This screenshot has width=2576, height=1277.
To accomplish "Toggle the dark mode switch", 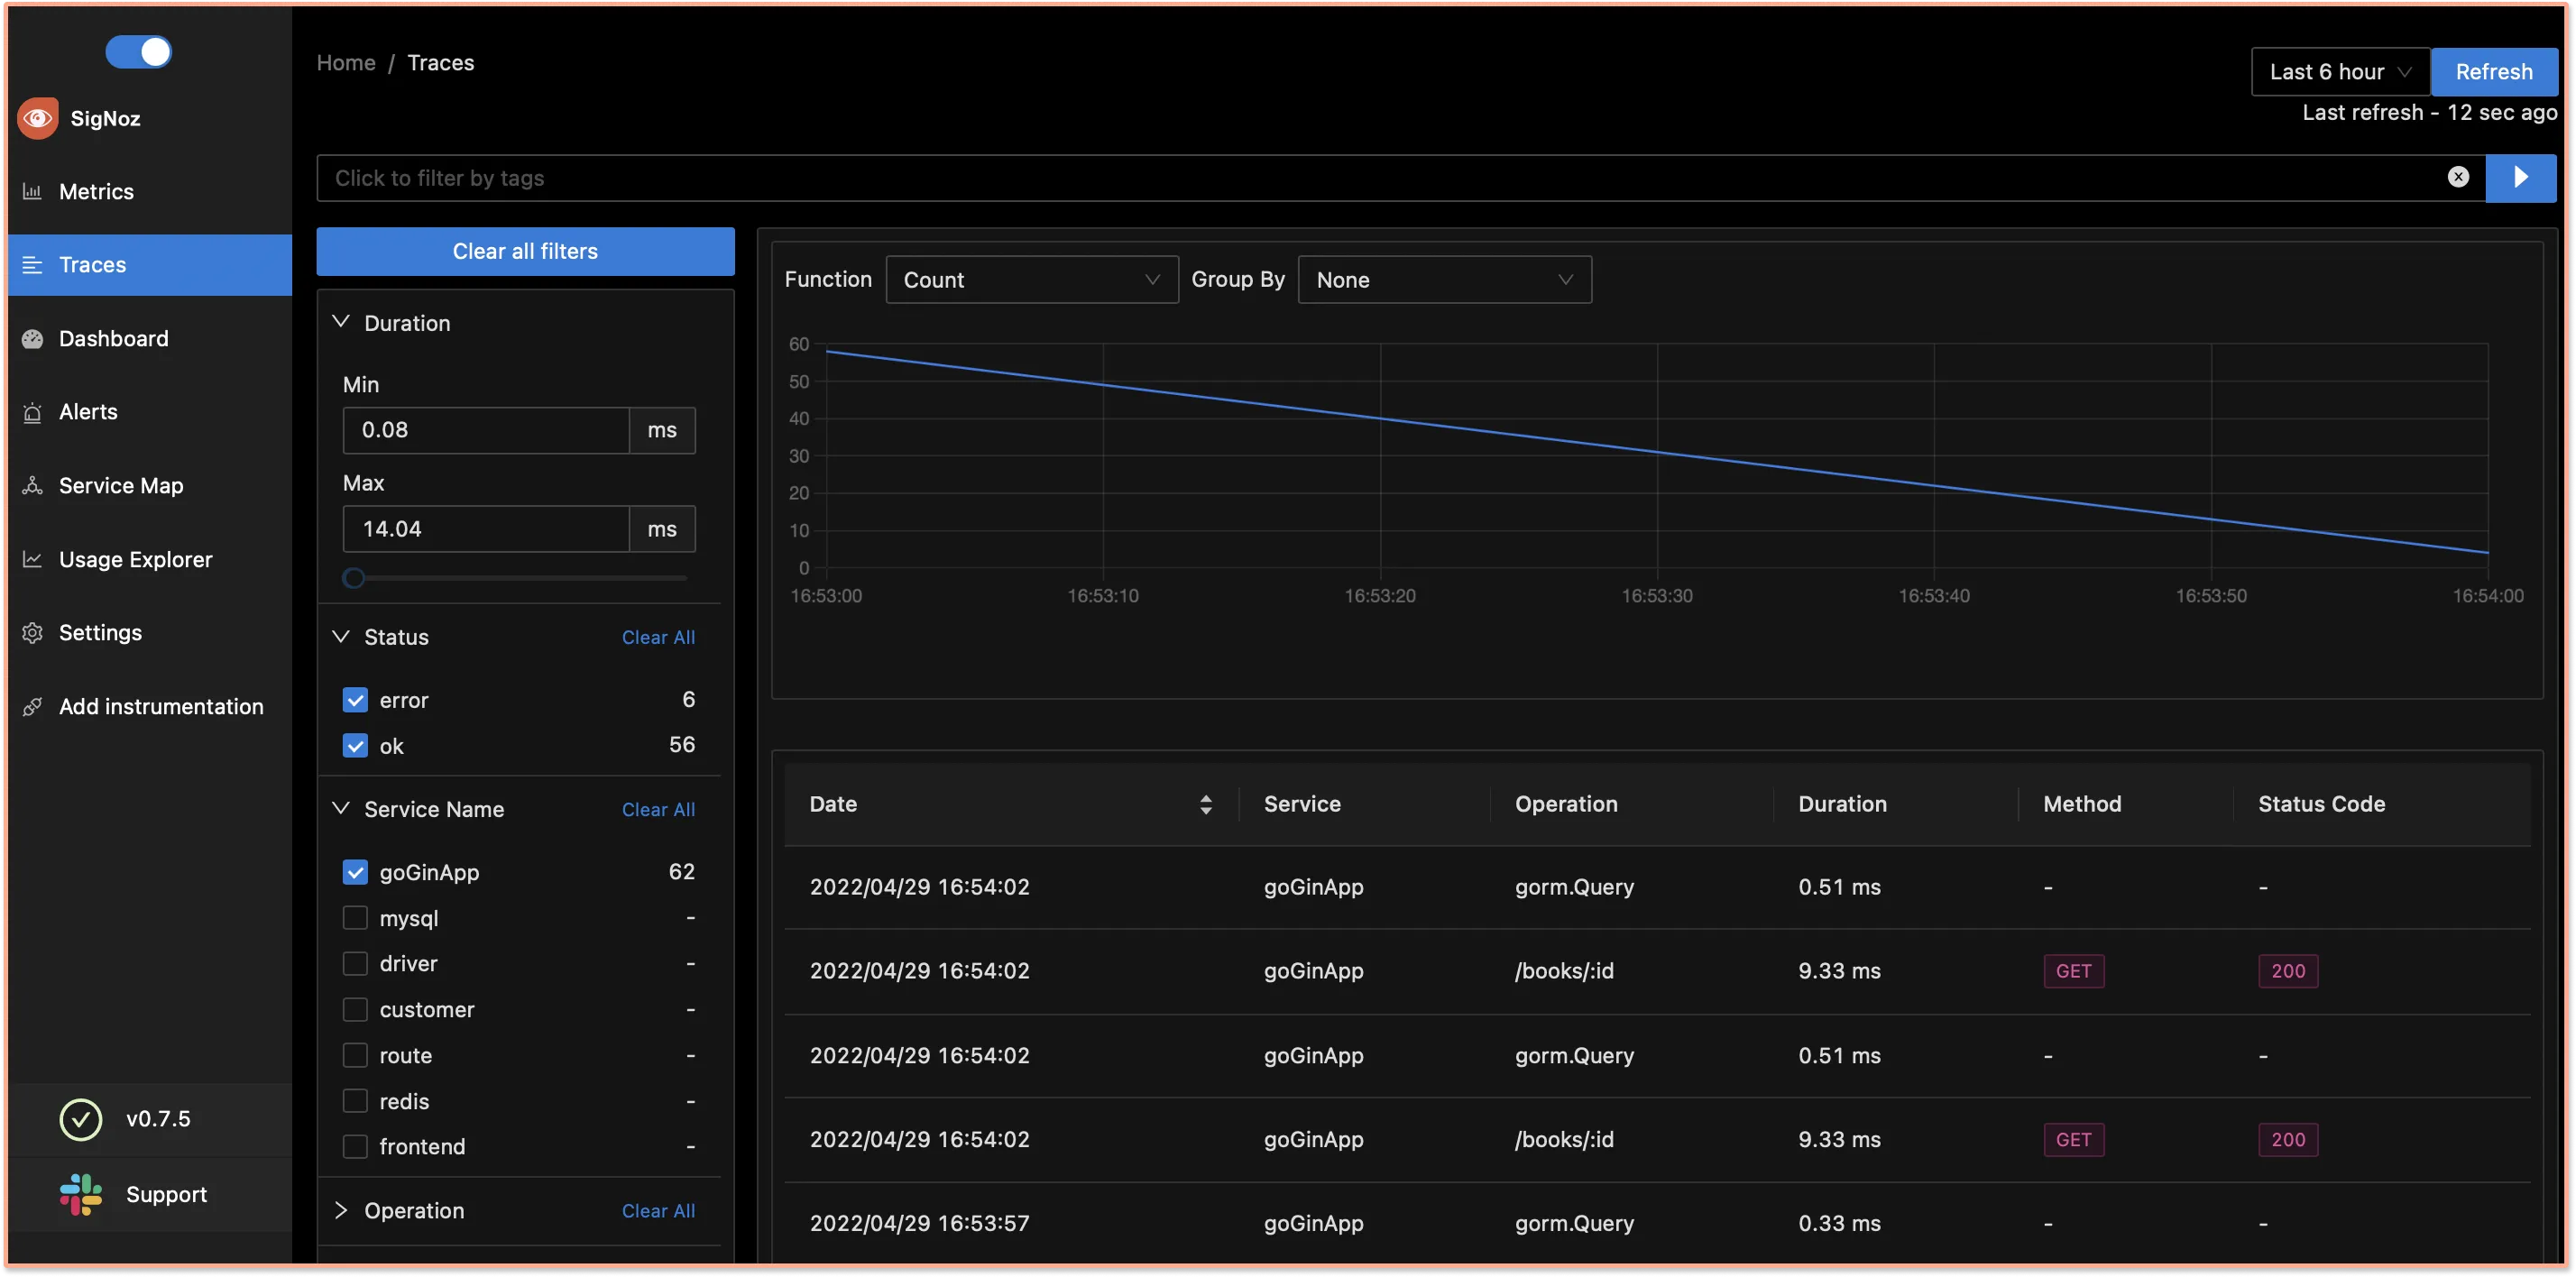I will click(139, 51).
